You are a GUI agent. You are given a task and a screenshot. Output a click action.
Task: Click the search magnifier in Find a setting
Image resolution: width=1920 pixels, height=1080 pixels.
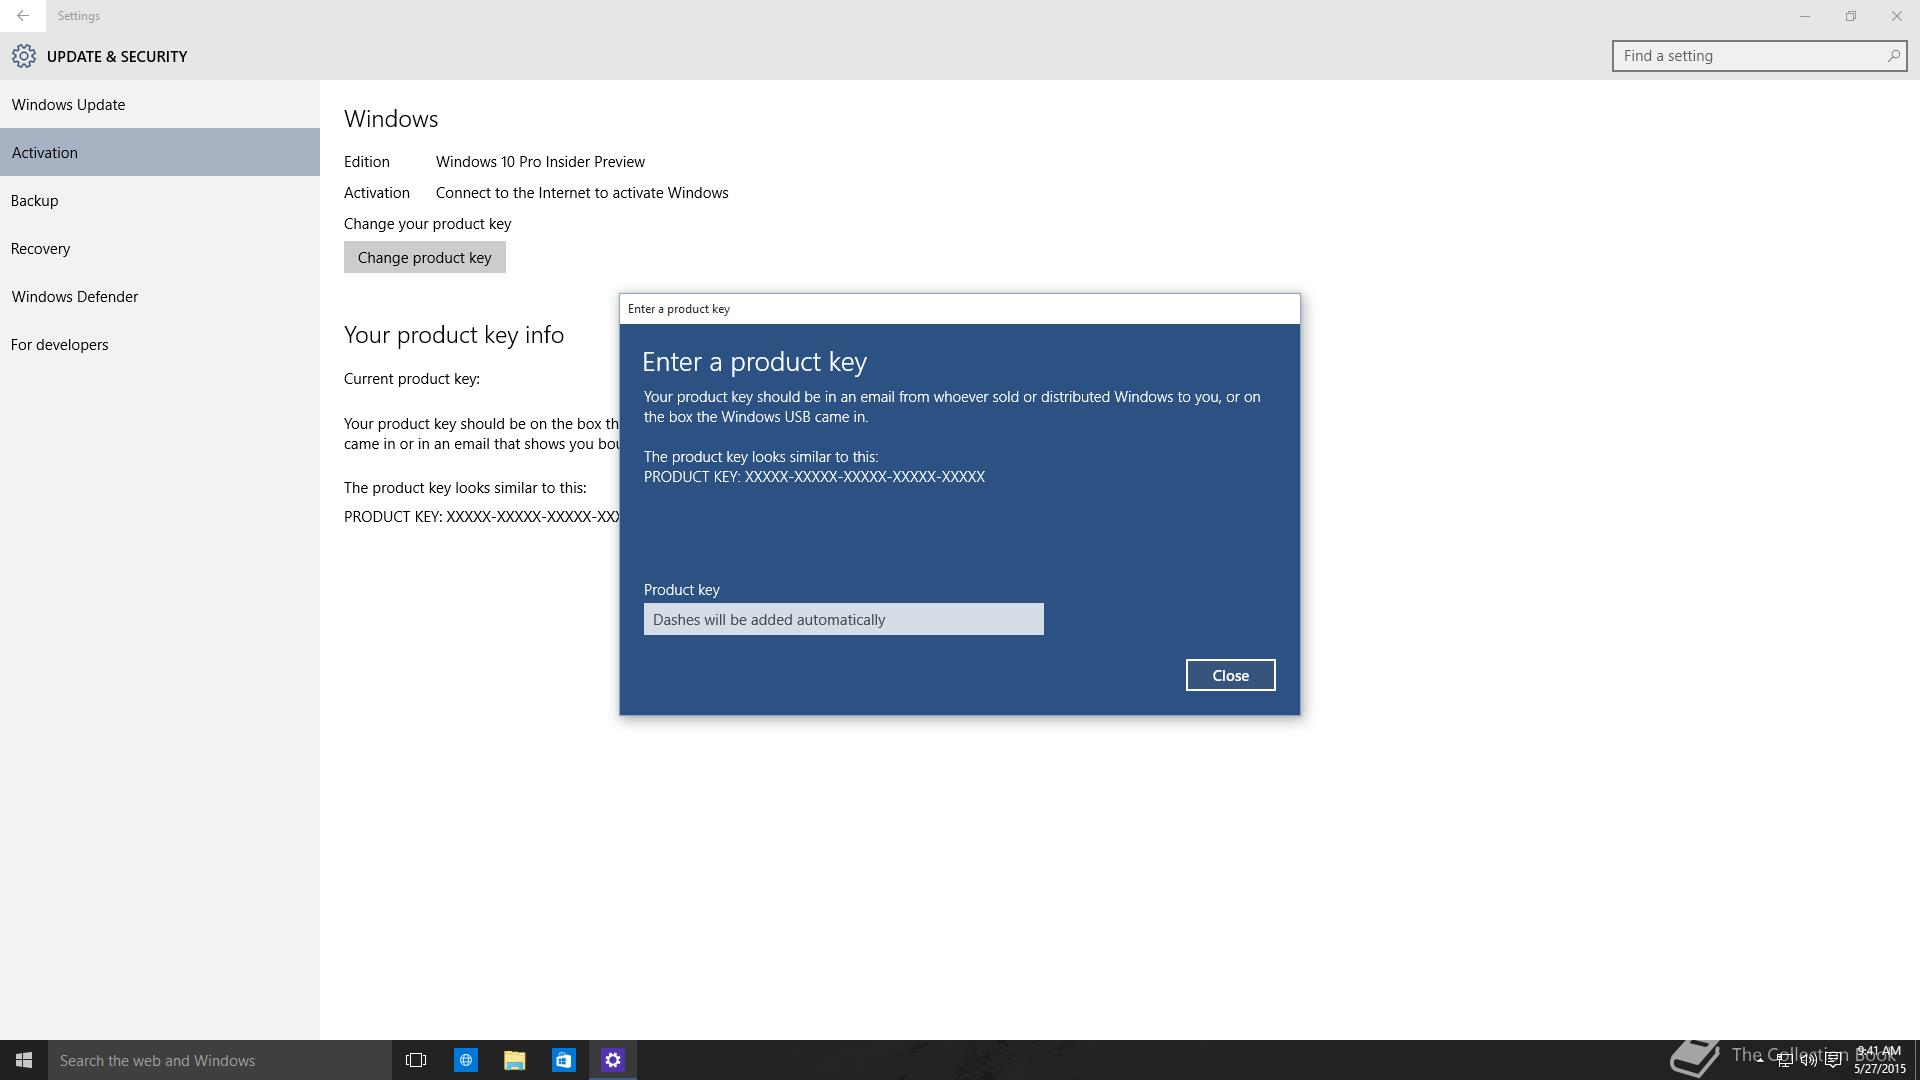tap(1893, 56)
